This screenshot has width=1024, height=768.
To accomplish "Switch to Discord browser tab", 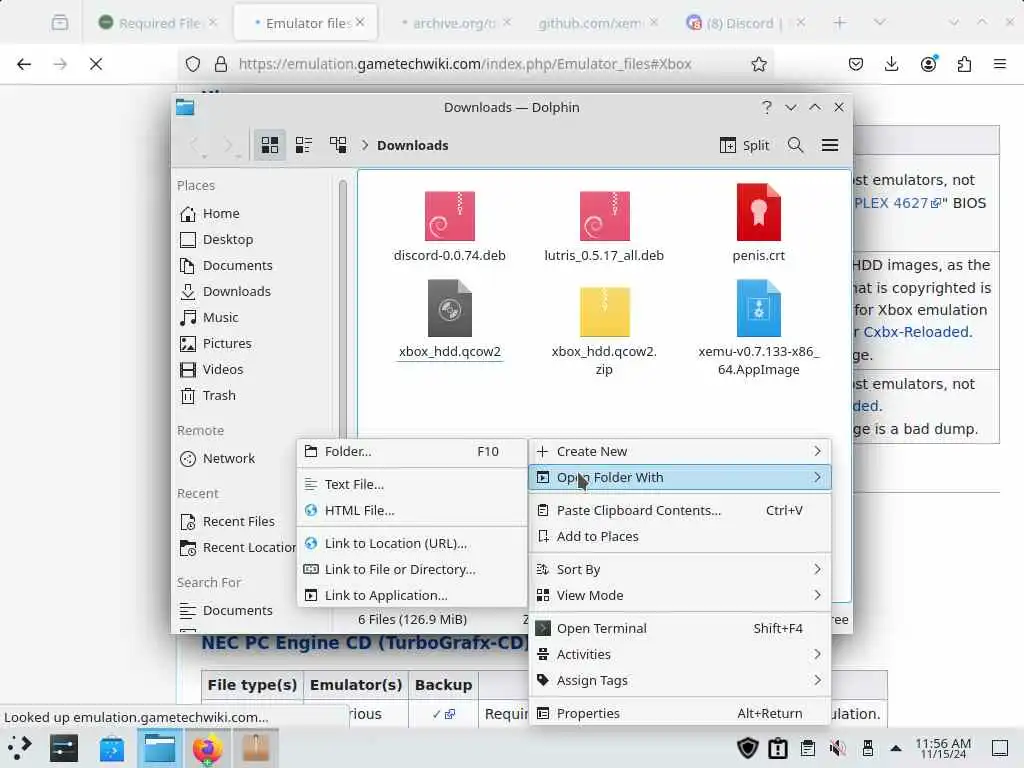I will (744, 24).
